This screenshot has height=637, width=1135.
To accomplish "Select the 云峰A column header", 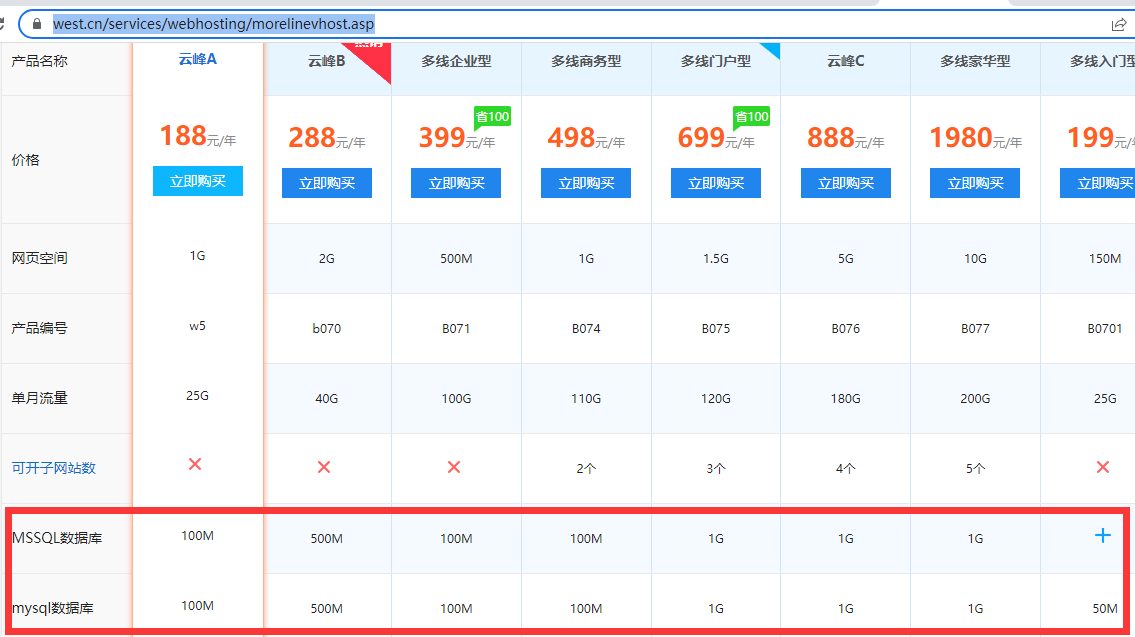I will click(197, 59).
